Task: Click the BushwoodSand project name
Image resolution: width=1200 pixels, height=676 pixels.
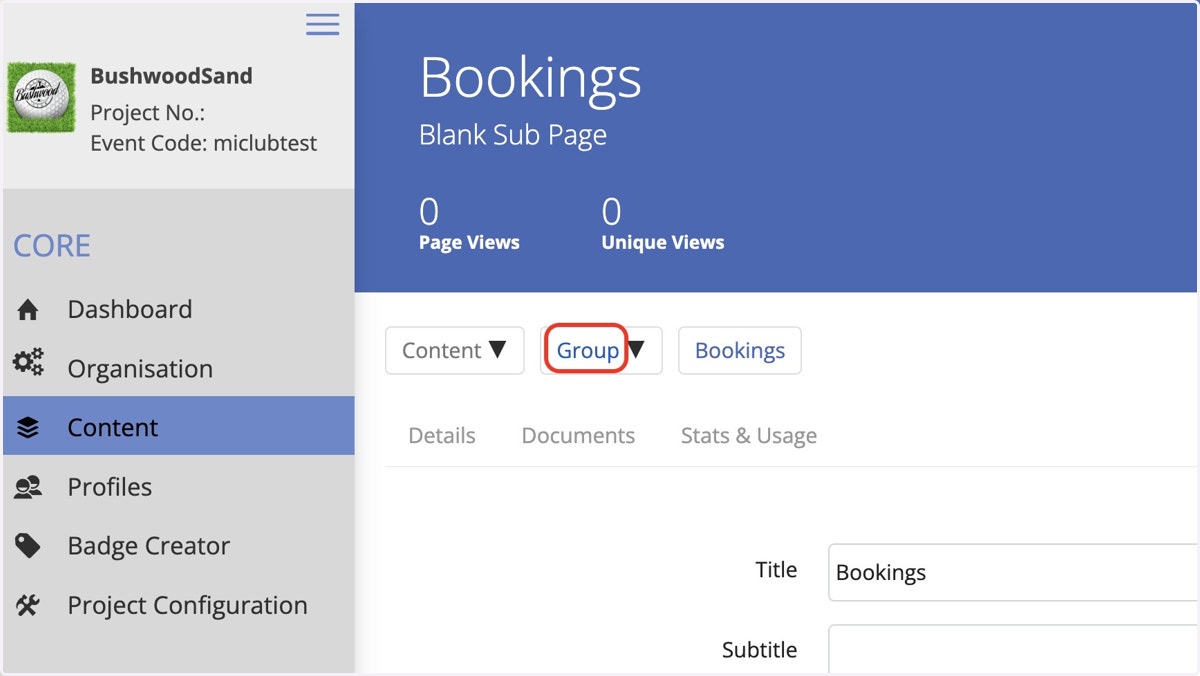Action: [x=171, y=76]
